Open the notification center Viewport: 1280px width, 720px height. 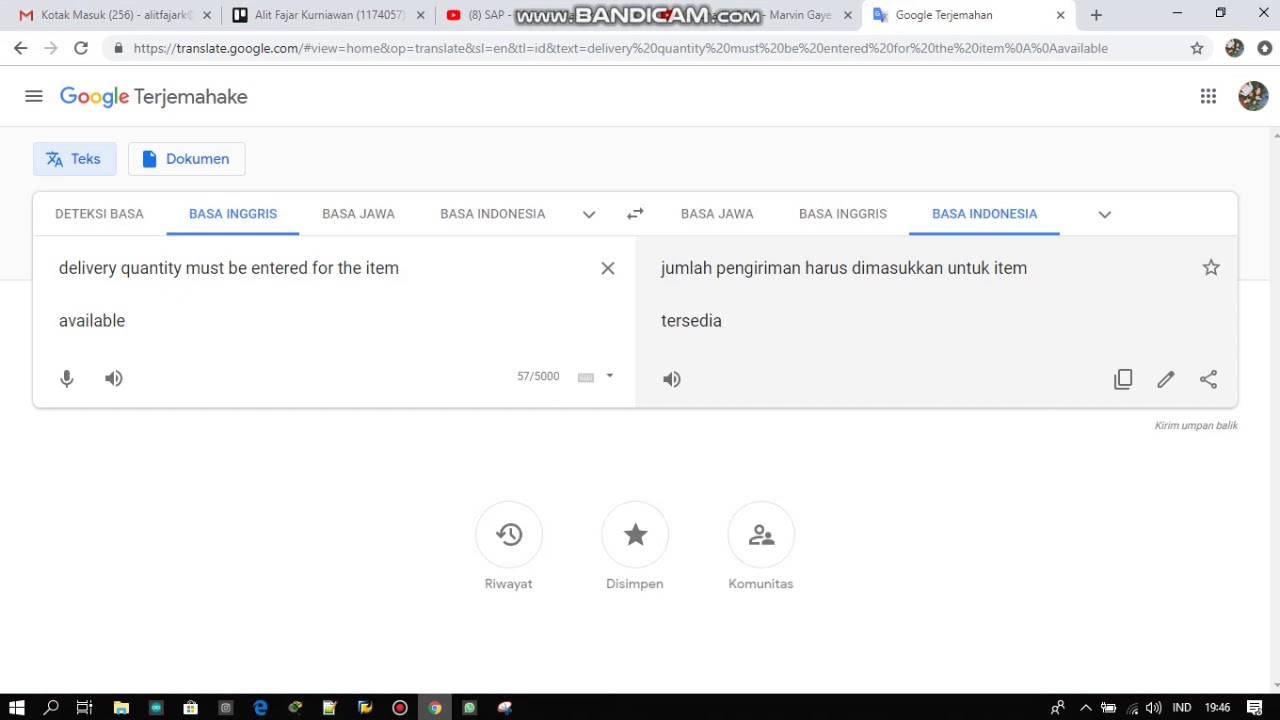(1255, 708)
